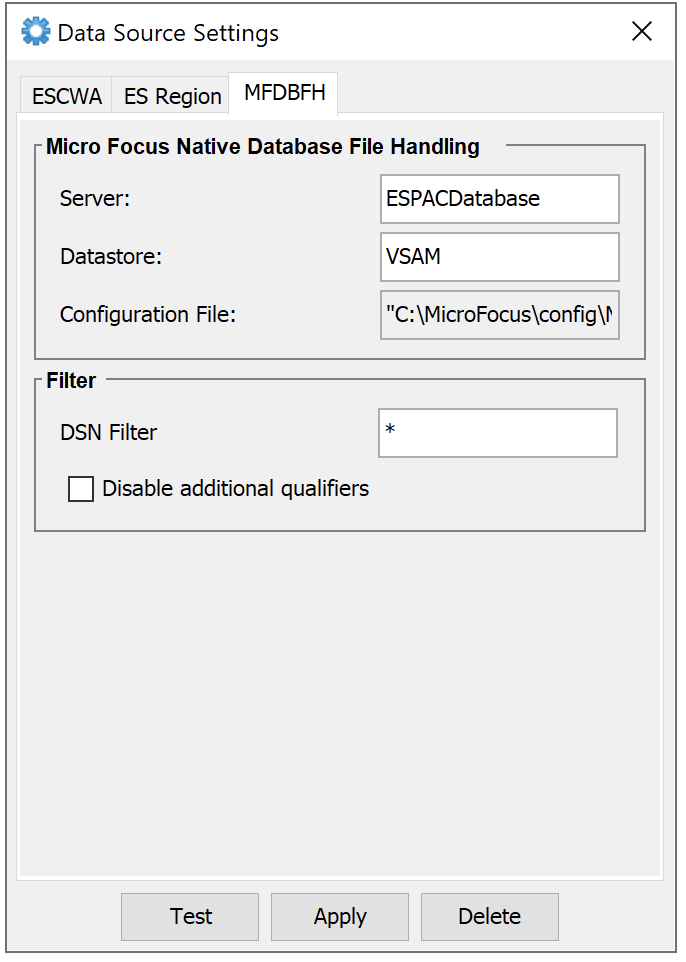Close the Data Source Settings dialog
Image resolution: width=686 pixels, height=962 pixels.
(641, 31)
